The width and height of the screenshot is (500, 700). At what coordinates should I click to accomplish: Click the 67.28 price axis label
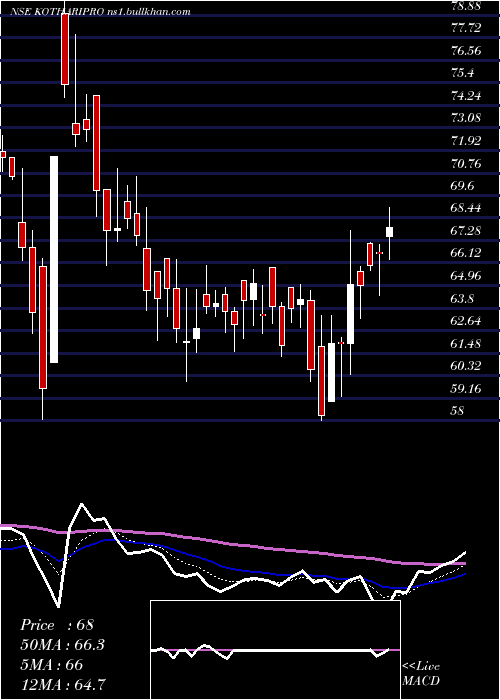tap(466, 231)
